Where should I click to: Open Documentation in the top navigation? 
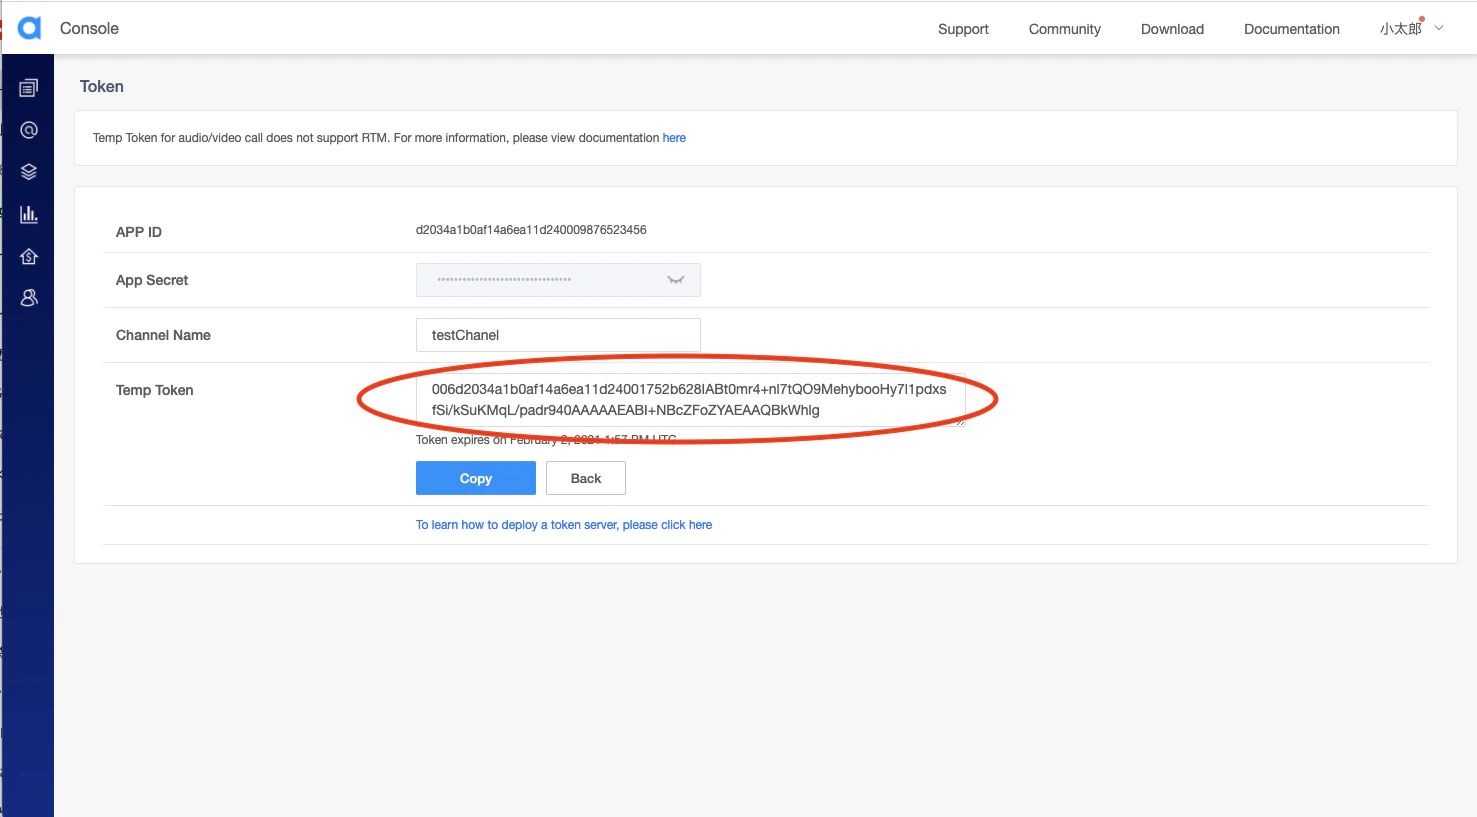(1292, 29)
